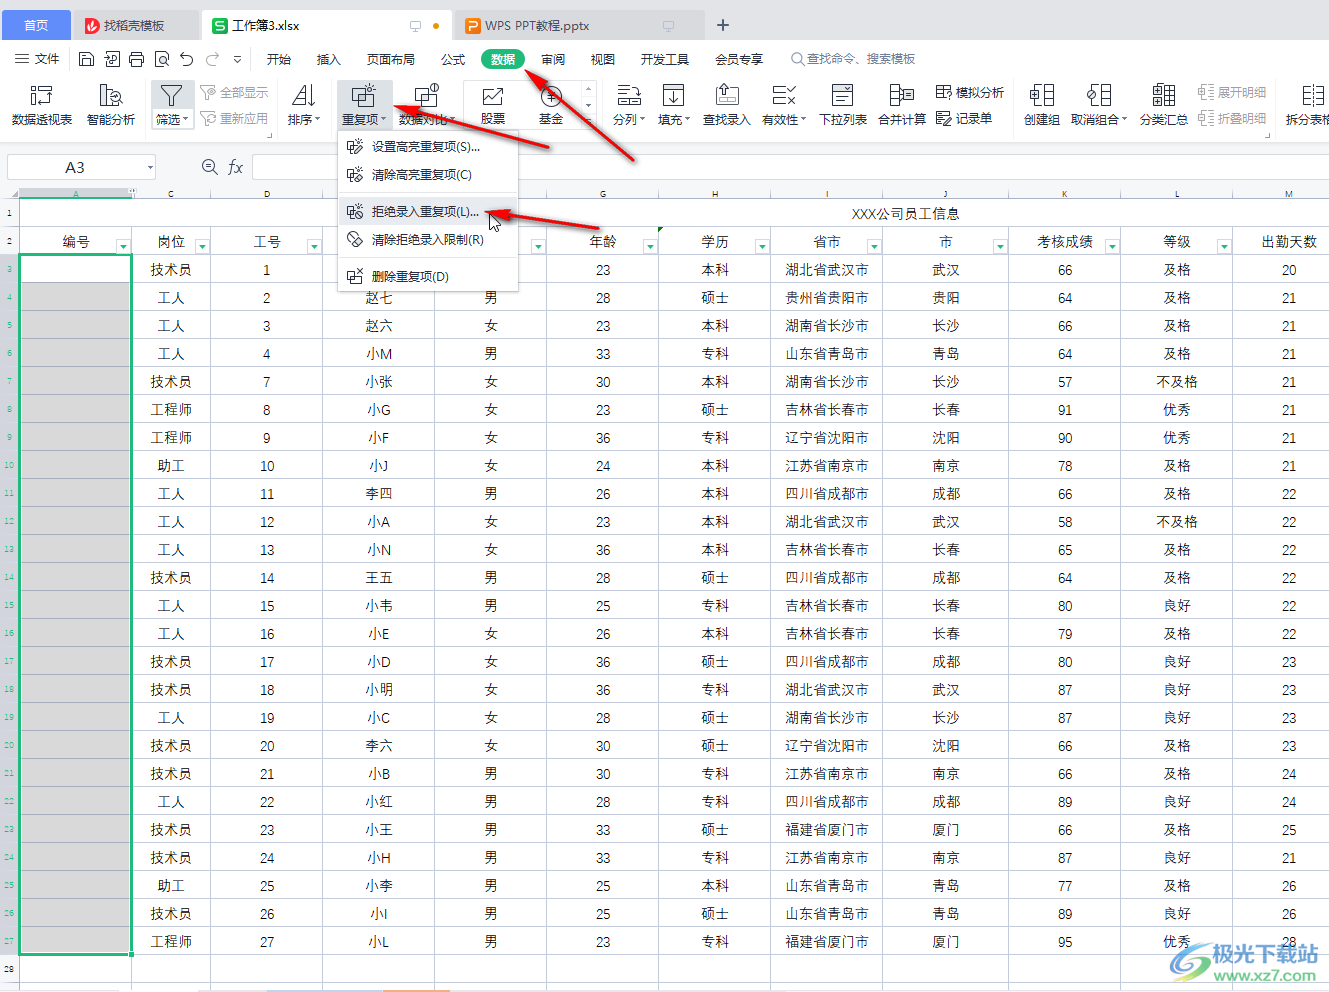Image resolution: width=1329 pixels, height=992 pixels.
Task: Open the 会员专享 ribbon tab
Action: pyautogui.click(x=739, y=59)
